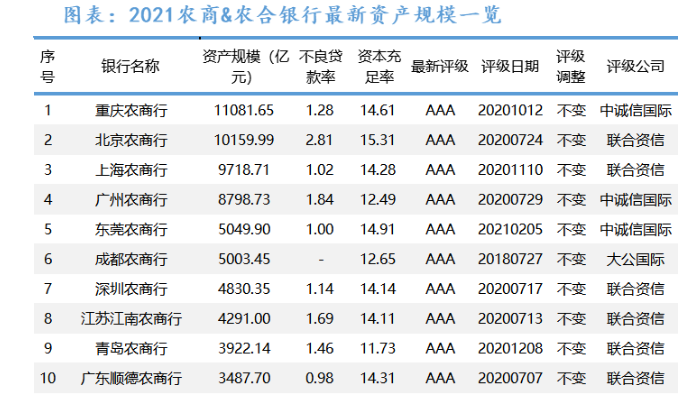Click asset value 3922.14

(244, 348)
